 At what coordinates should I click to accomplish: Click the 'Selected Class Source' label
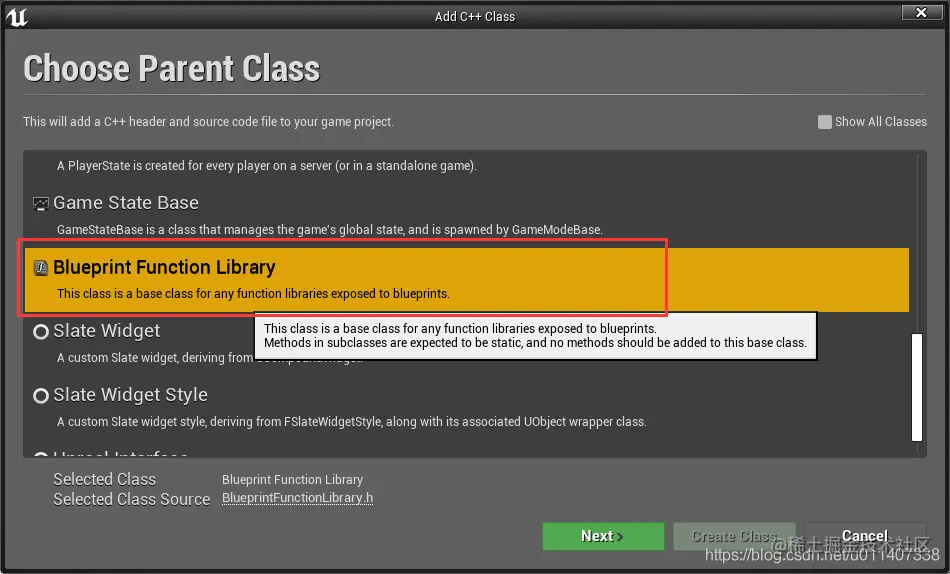[131, 499]
